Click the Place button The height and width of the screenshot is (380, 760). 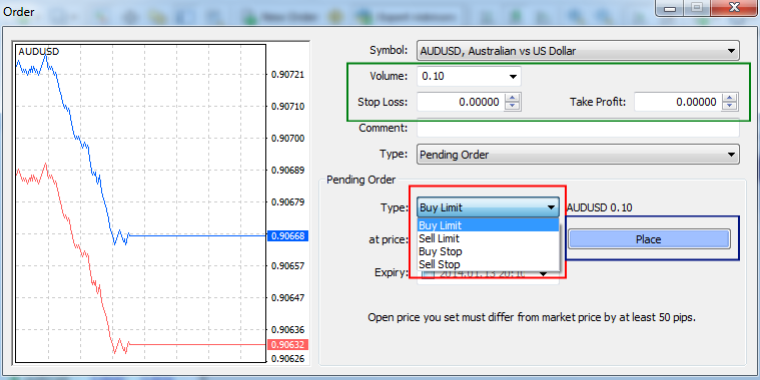[649, 239]
